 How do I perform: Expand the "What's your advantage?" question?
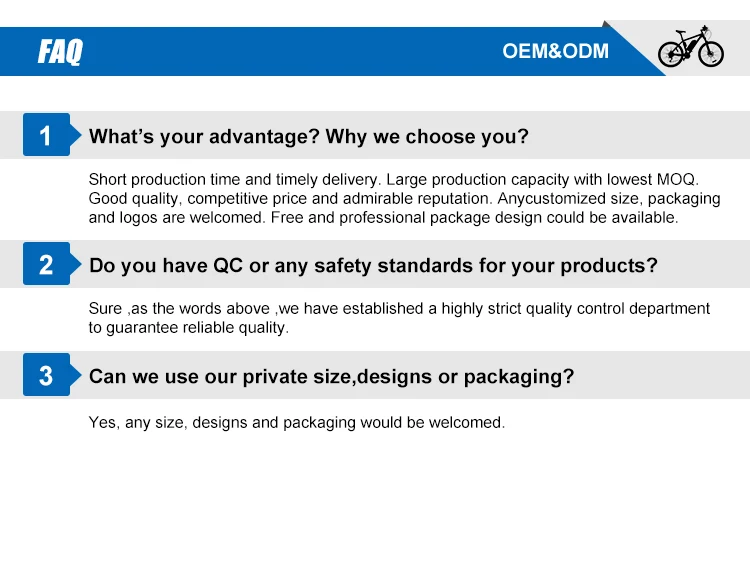pos(308,136)
